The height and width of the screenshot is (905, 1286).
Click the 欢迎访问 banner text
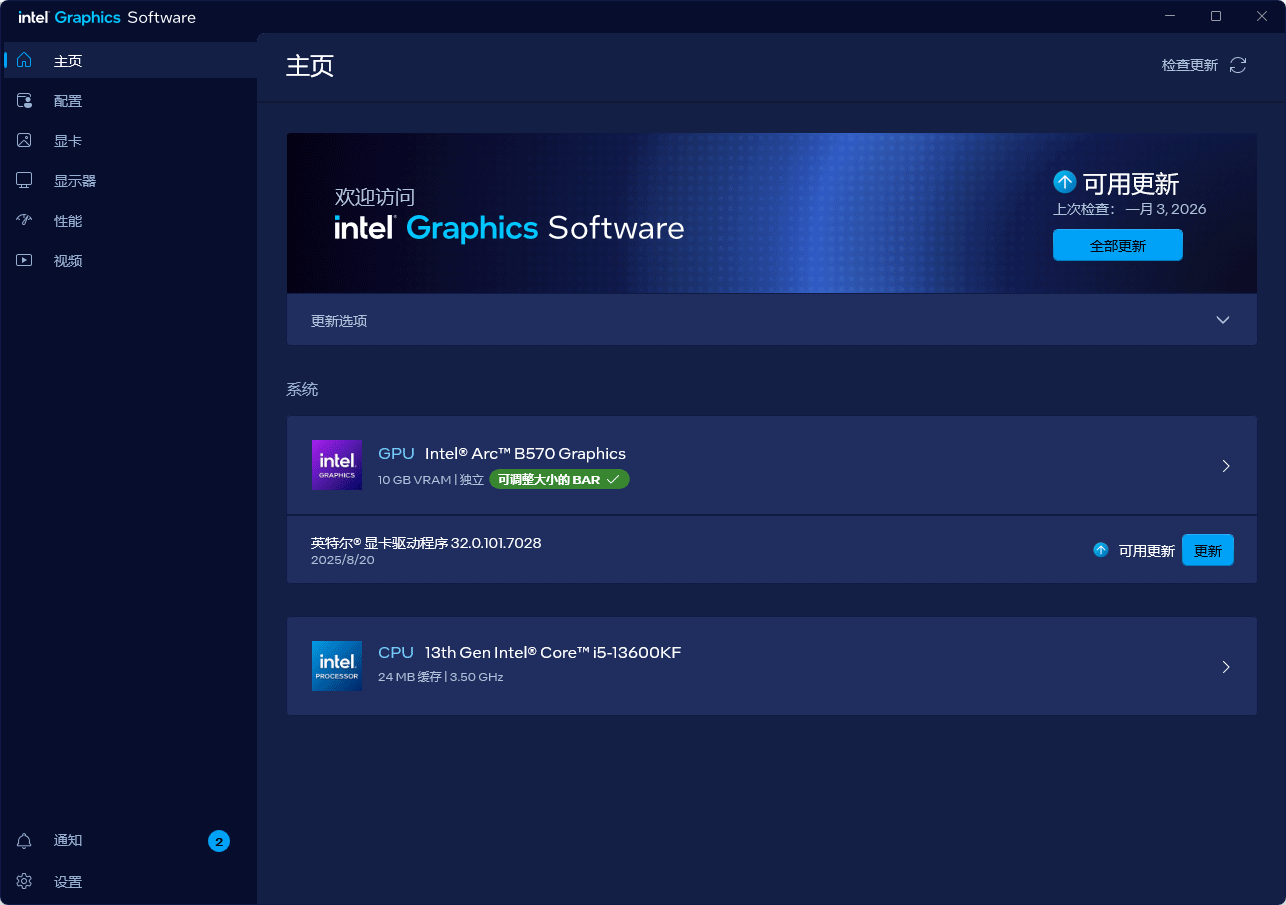[x=375, y=197]
